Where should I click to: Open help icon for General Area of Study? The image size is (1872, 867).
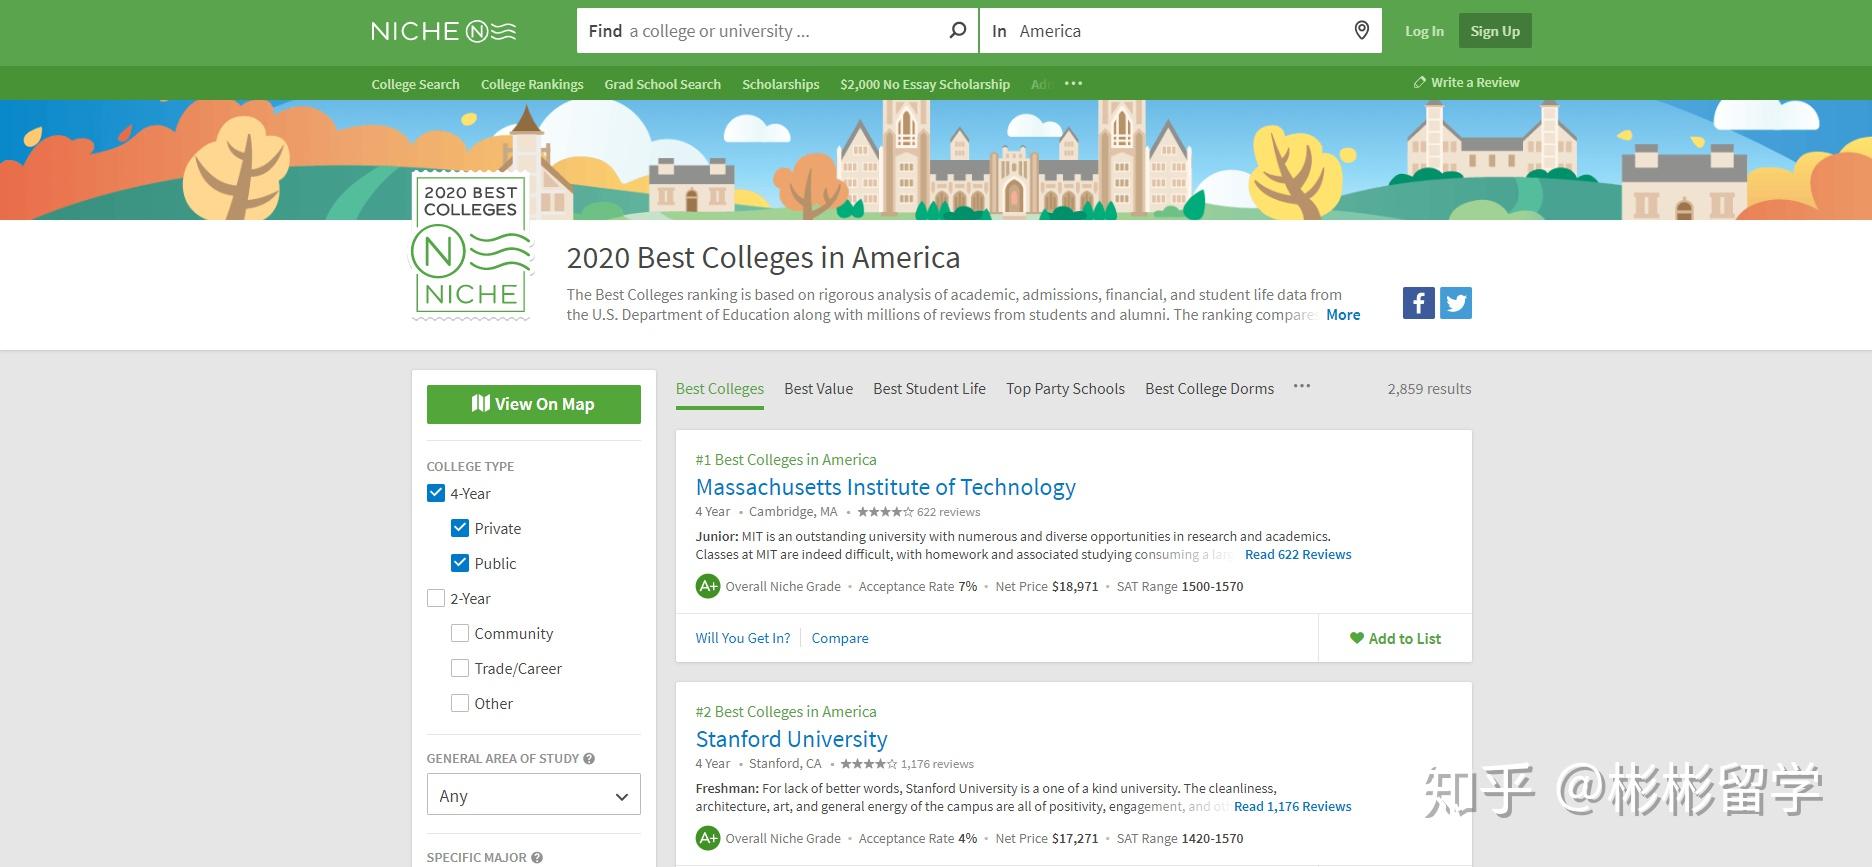click(x=589, y=759)
